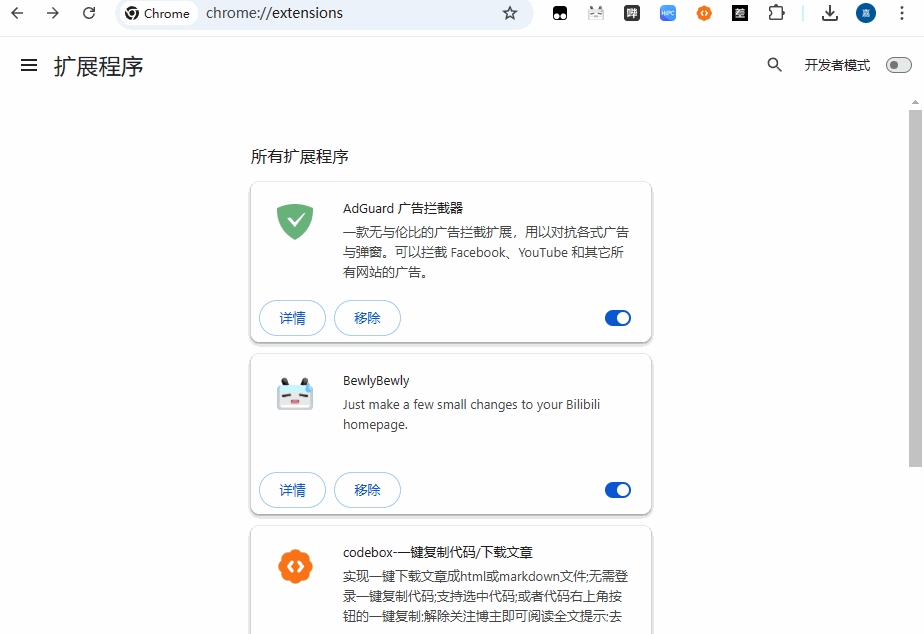This screenshot has width=924, height=634.
Task: Click the AdGuard green shield icon
Action: 294,222
